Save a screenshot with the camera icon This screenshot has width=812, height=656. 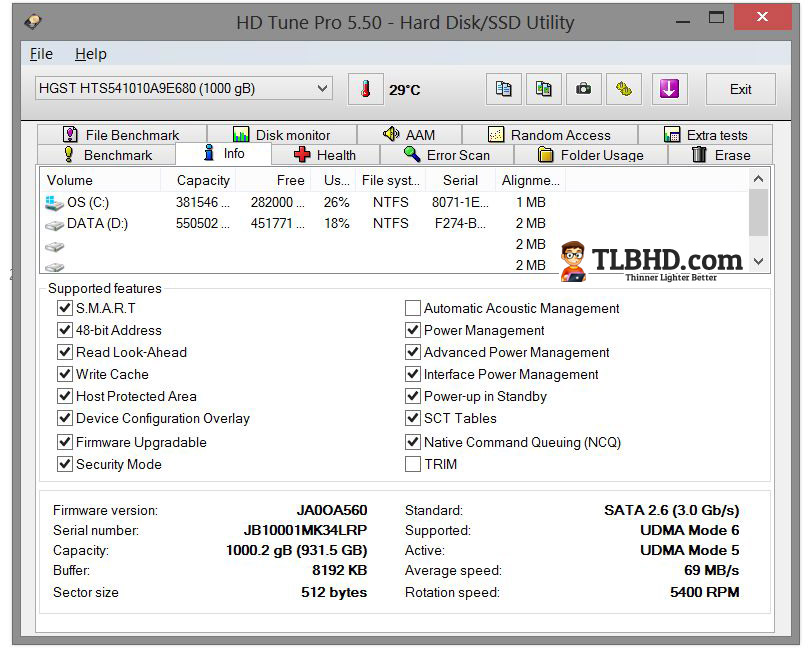pyautogui.click(x=584, y=89)
